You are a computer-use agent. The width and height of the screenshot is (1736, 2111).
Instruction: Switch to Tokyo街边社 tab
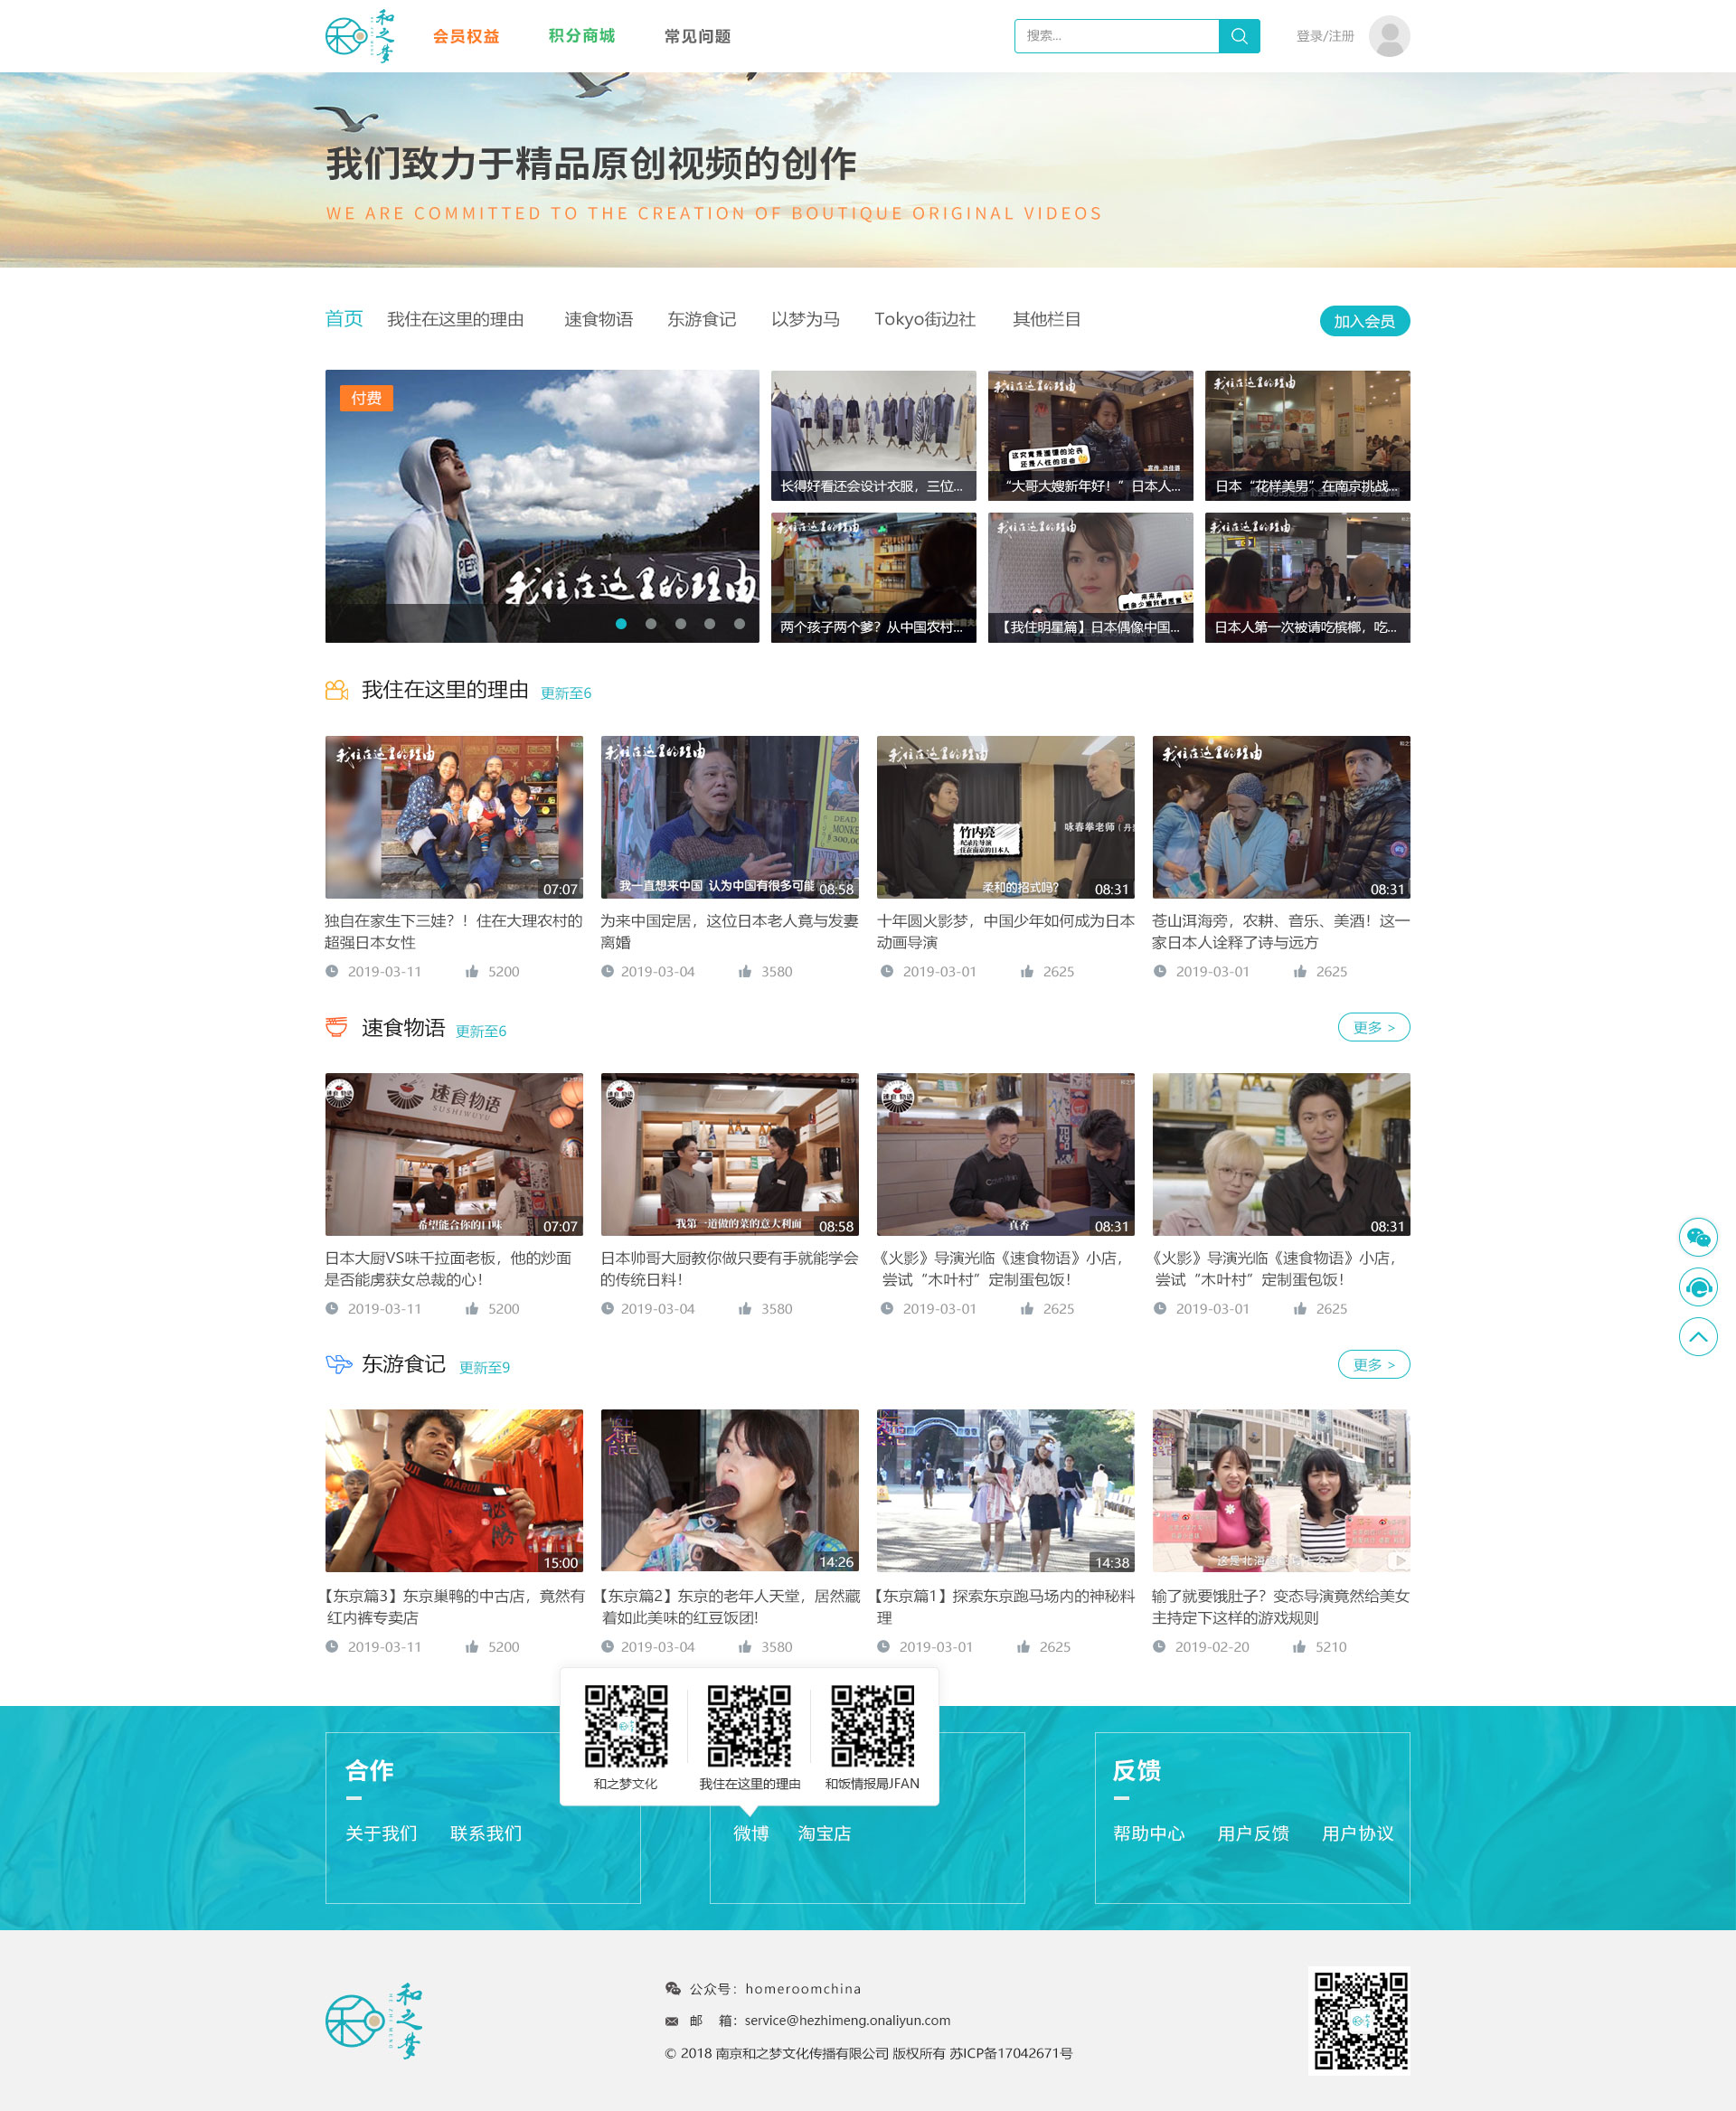click(925, 319)
